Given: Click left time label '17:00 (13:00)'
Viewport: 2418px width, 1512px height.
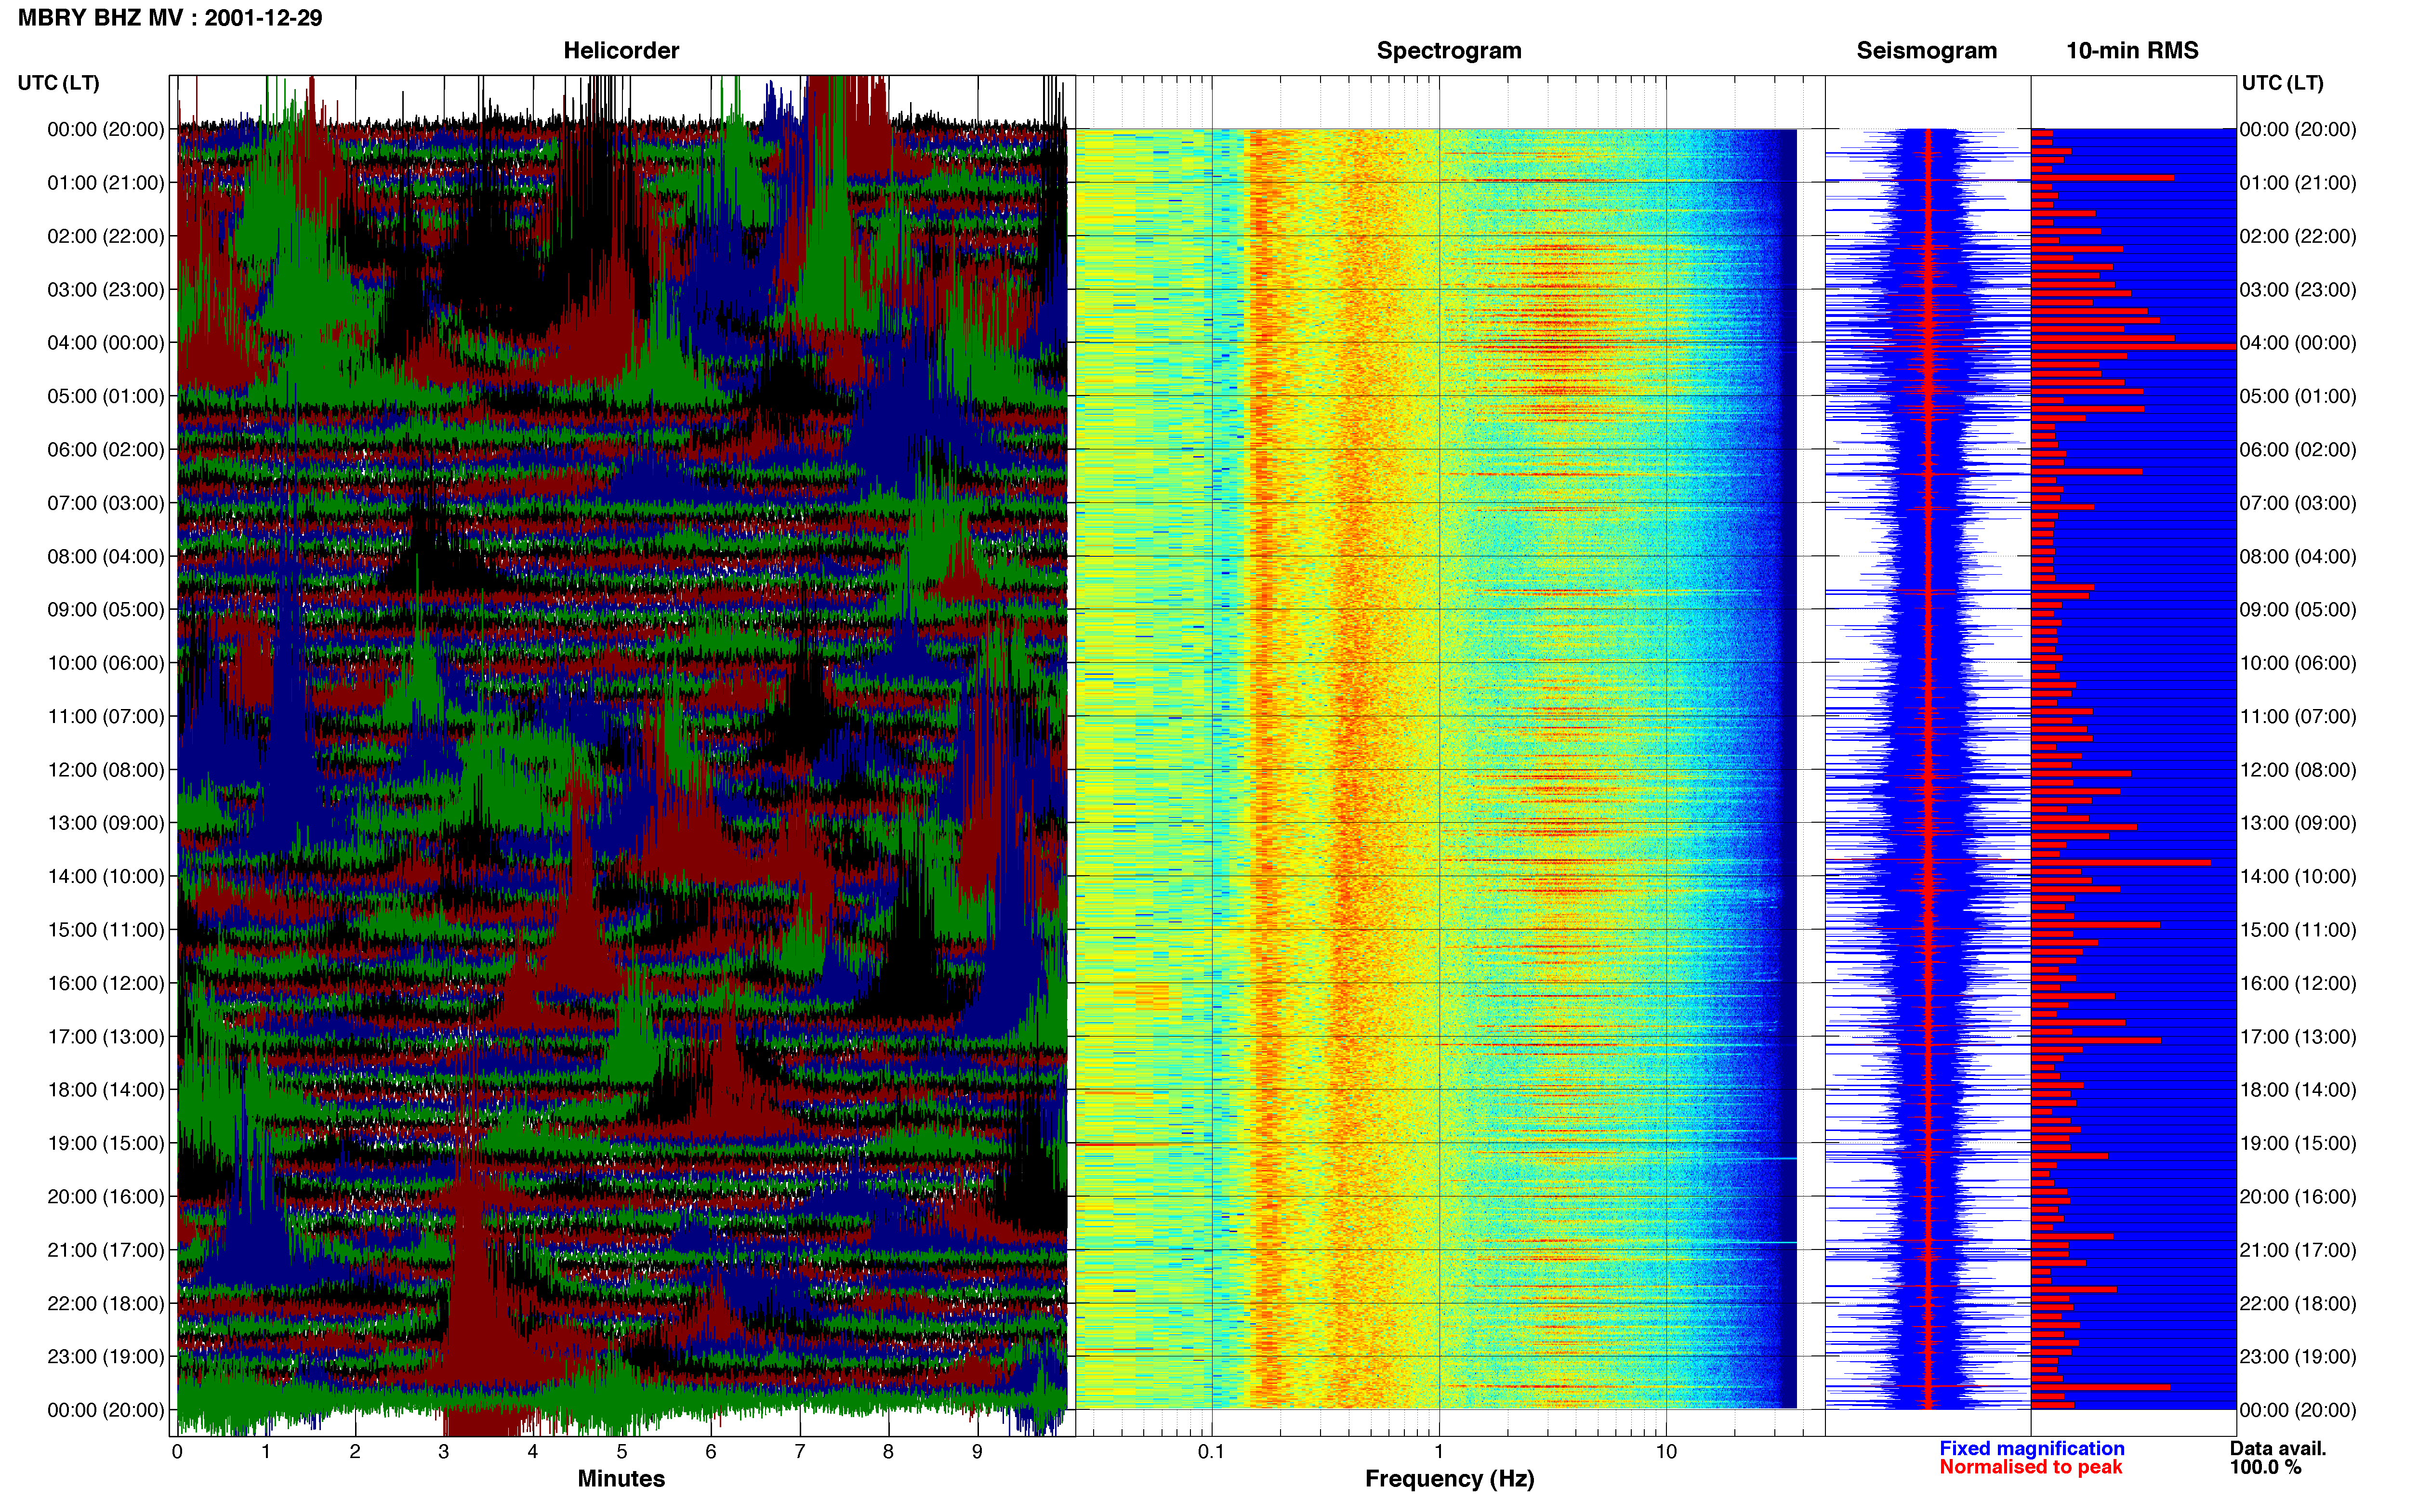Looking at the screenshot, I should coord(106,1037).
